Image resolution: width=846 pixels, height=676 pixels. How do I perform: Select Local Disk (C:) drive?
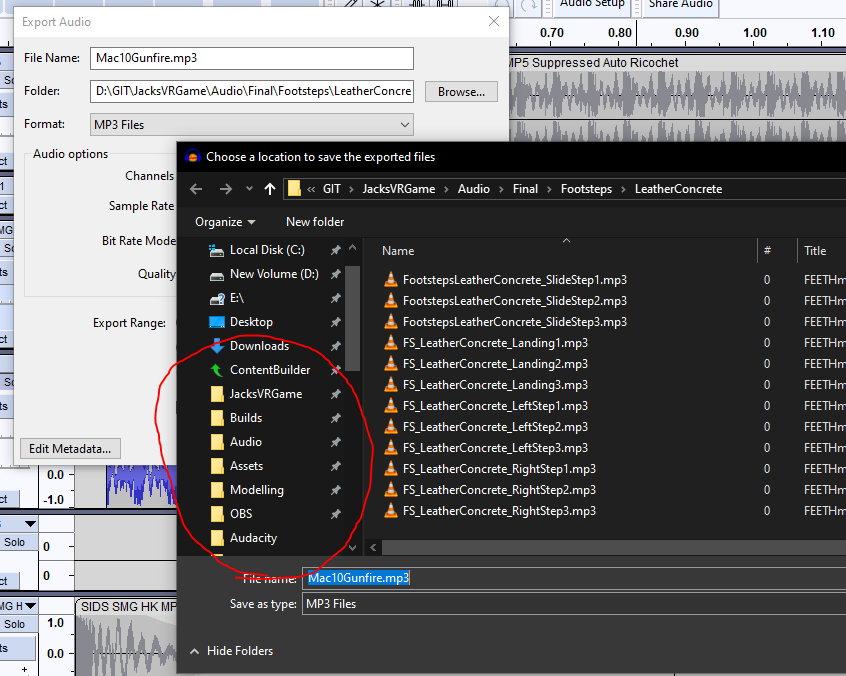(267, 250)
